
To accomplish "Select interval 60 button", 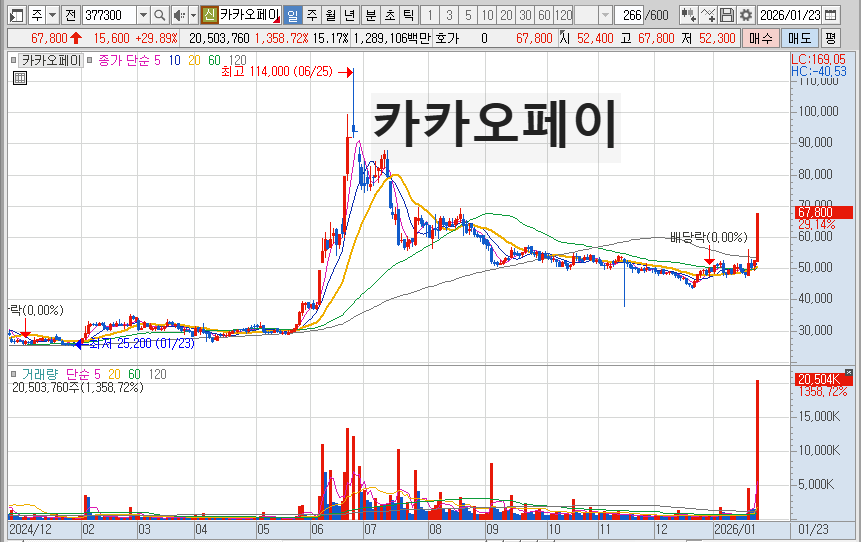I will [x=545, y=15].
